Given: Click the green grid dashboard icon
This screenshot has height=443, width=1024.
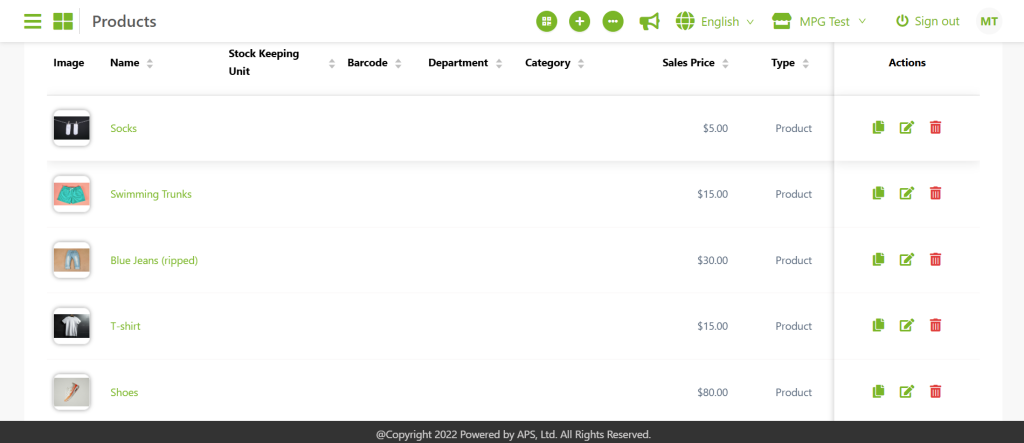Looking at the screenshot, I should tap(63, 22).
